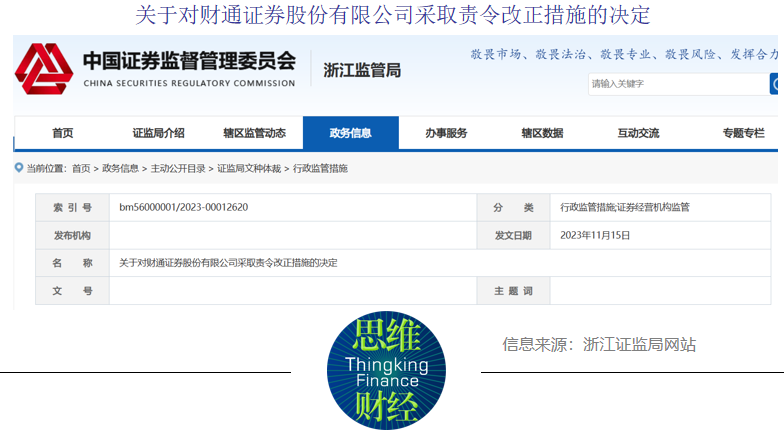Open the 首页 navigation tab
Image resolution: width=784 pixels, height=431 pixels.
62,133
